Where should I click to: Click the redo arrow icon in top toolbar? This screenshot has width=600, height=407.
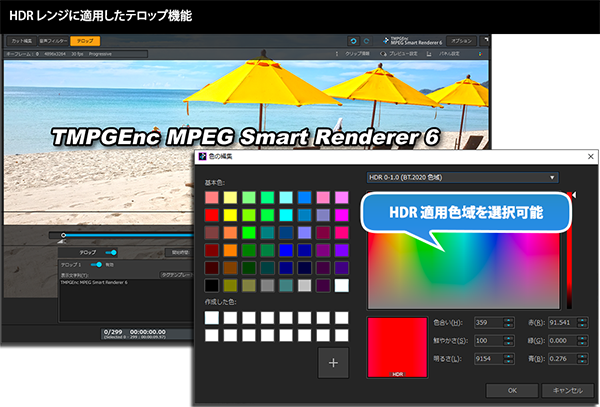(x=366, y=41)
